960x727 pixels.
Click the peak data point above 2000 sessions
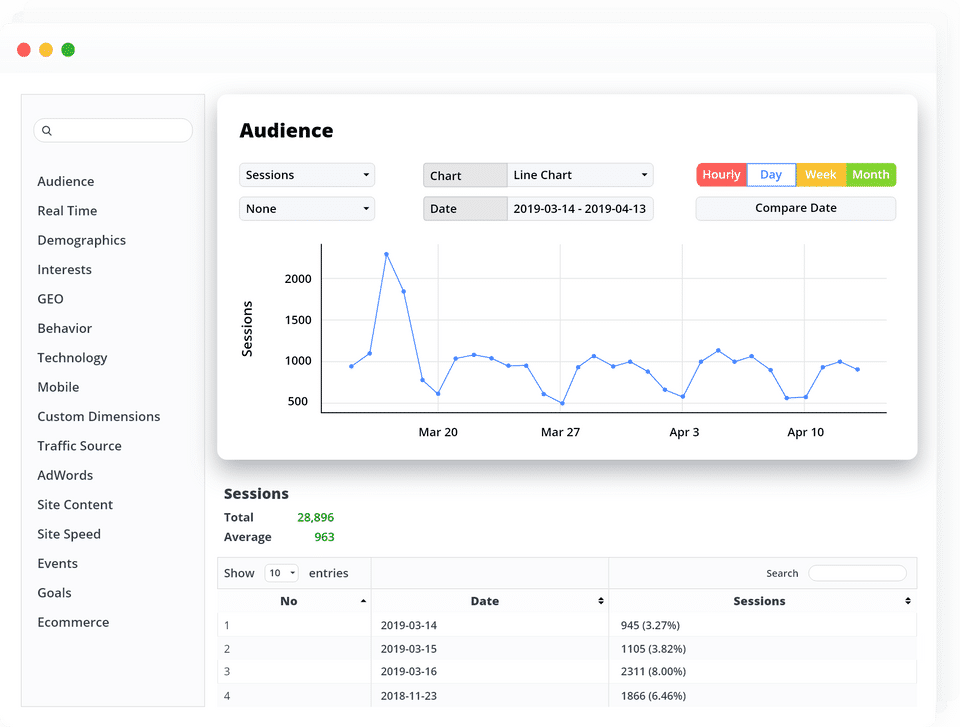(x=386, y=254)
